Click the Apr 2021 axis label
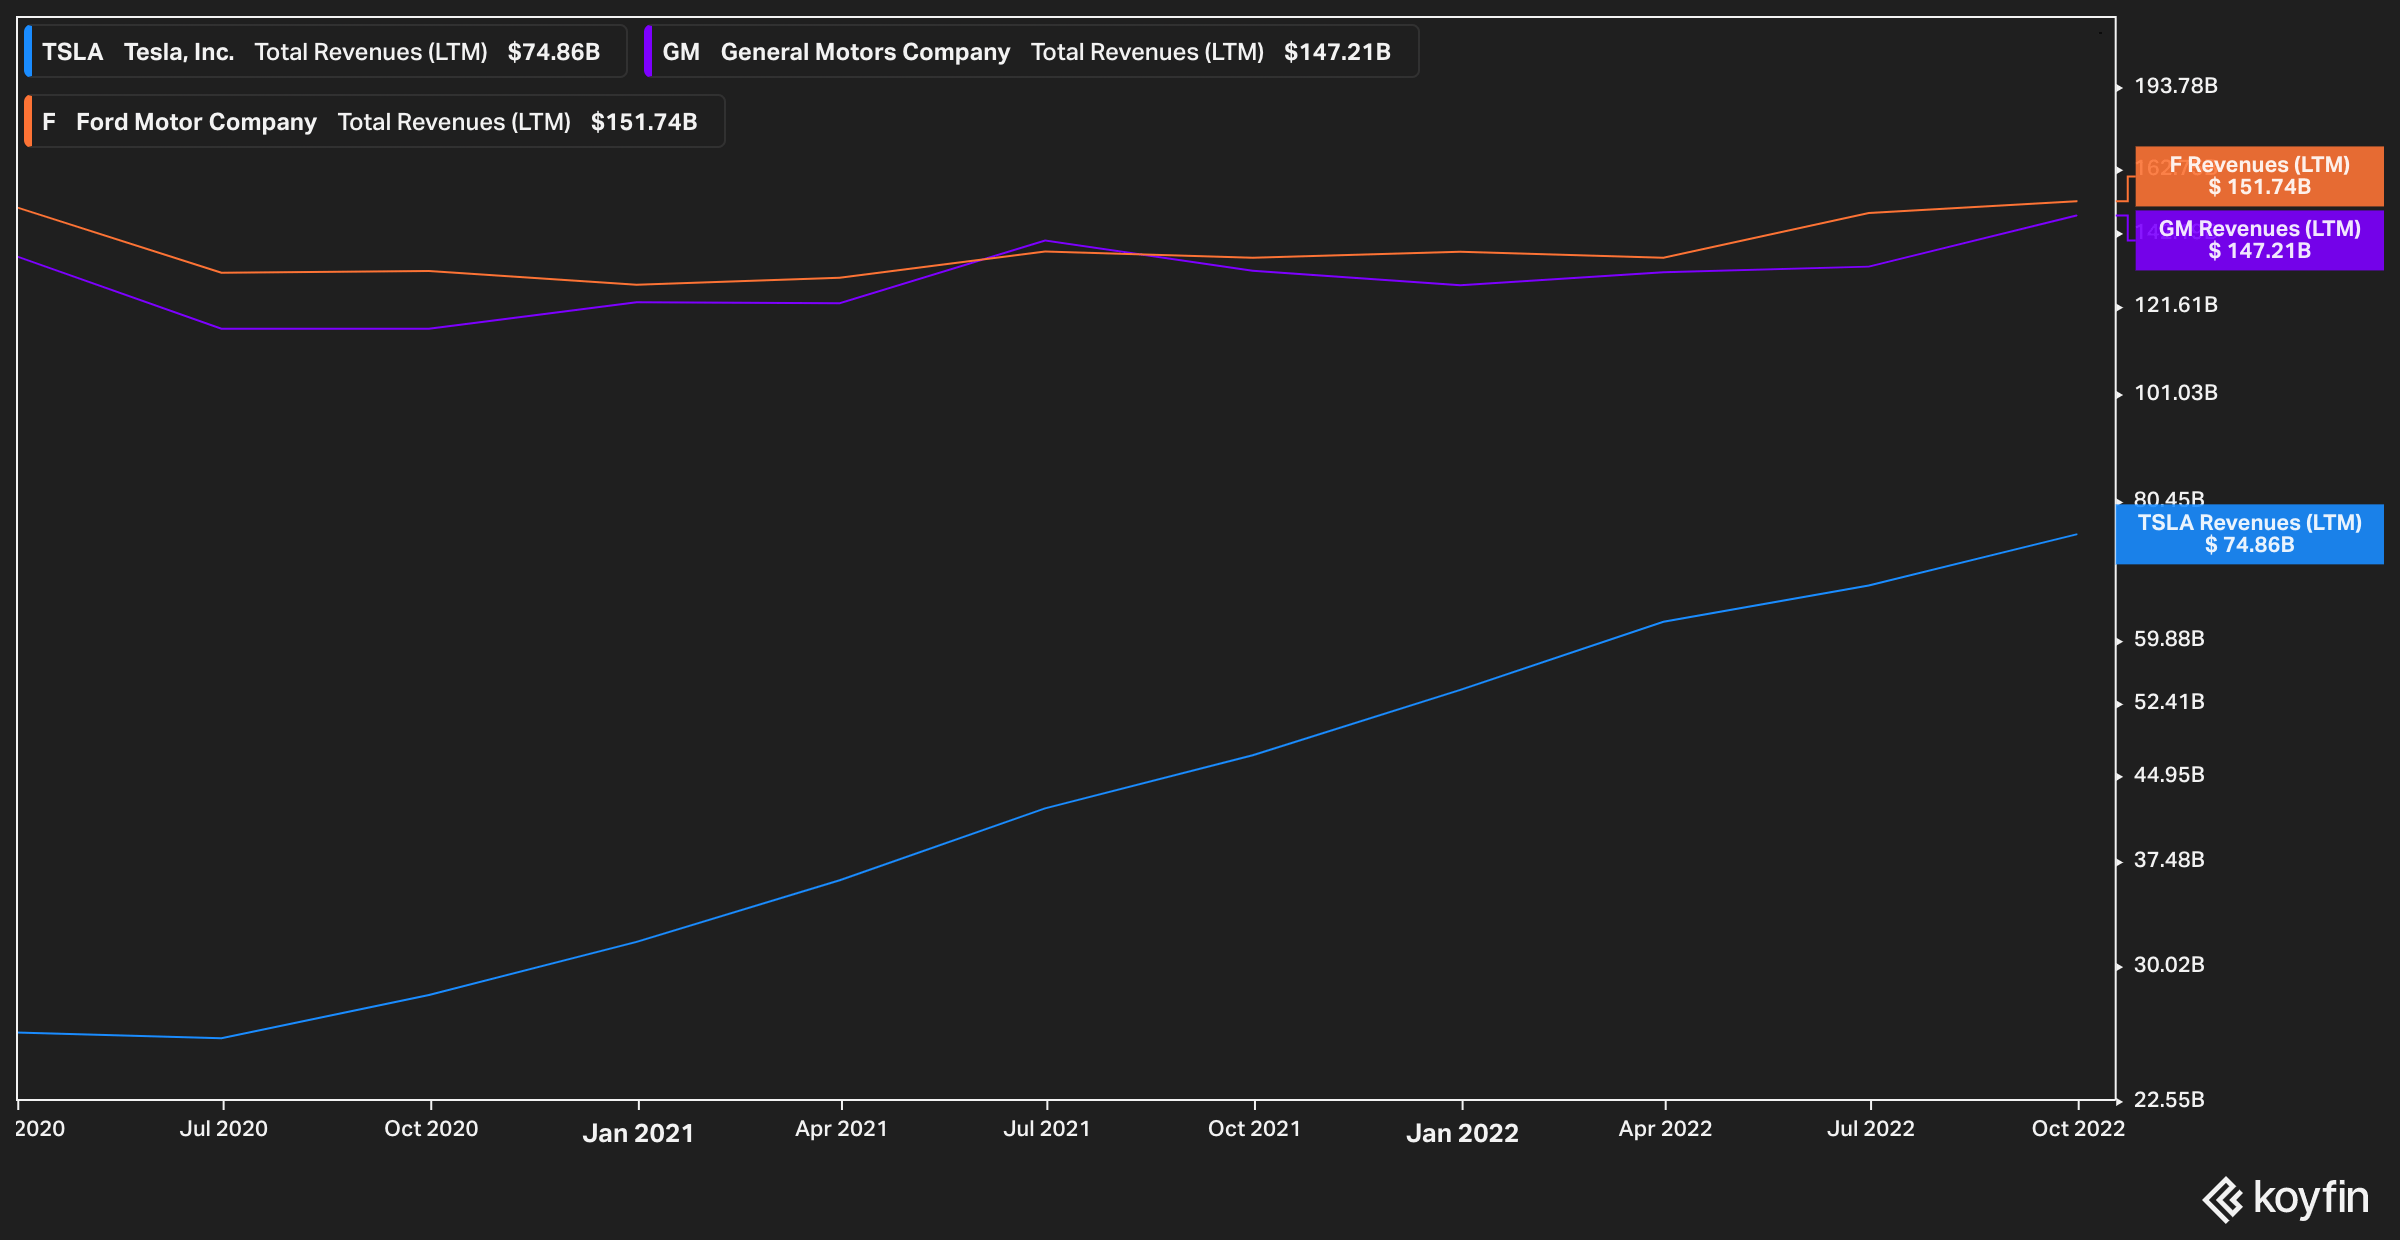The height and width of the screenshot is (1240, 2400). [x=841, y=1129]
